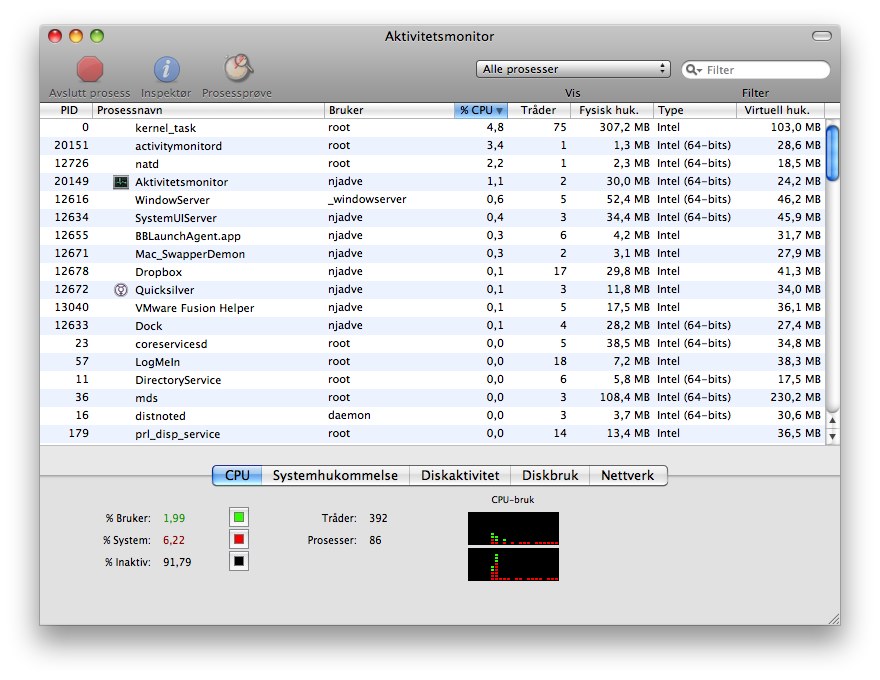Click the Tråder count 392

coord(378,518)
